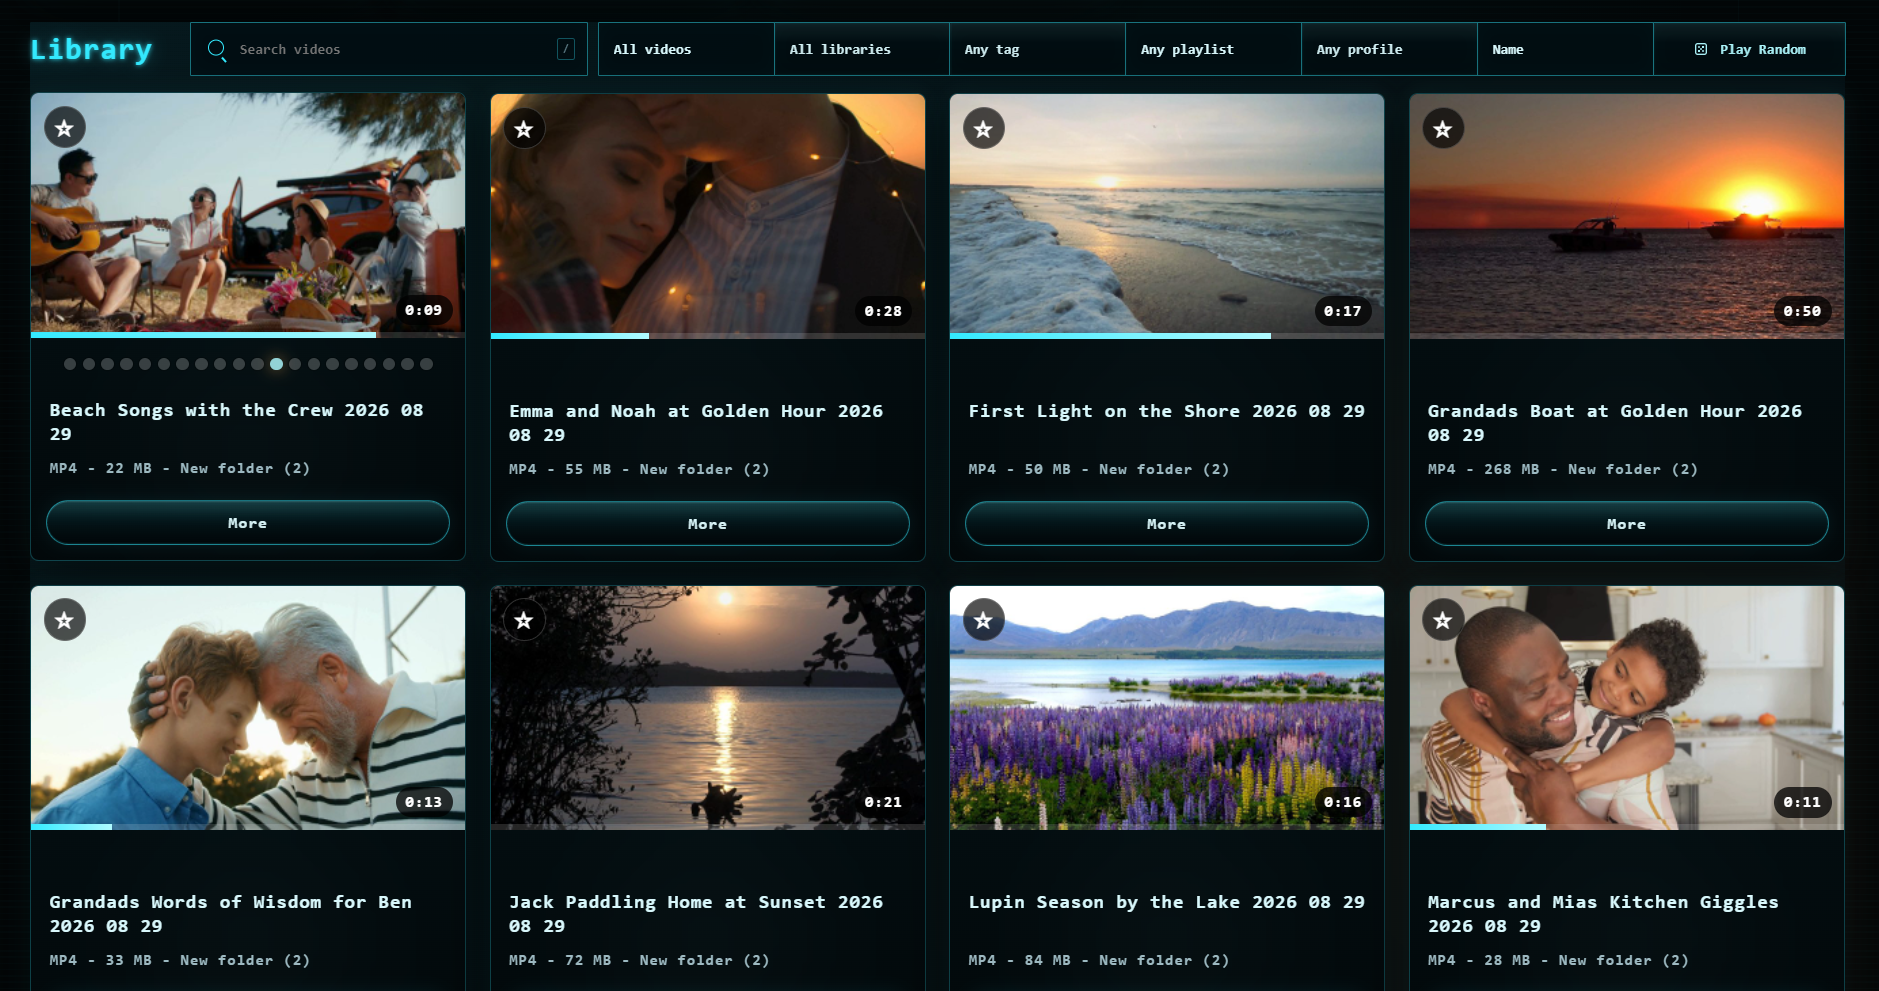Viewport: 1879px width, 991px height.
Task: Click the title "Lupin Season by the Lake 2026 08 29"
Action: point(1167,902)
